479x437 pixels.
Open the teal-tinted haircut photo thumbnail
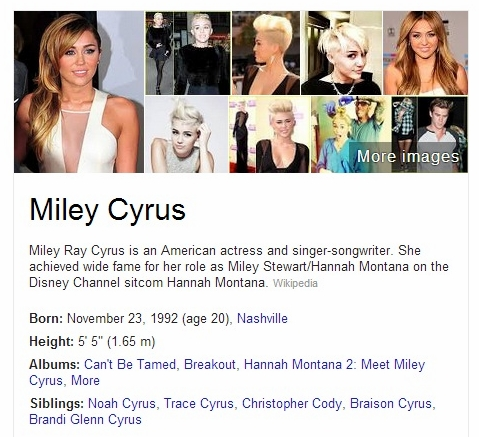(x=351, y=135)
